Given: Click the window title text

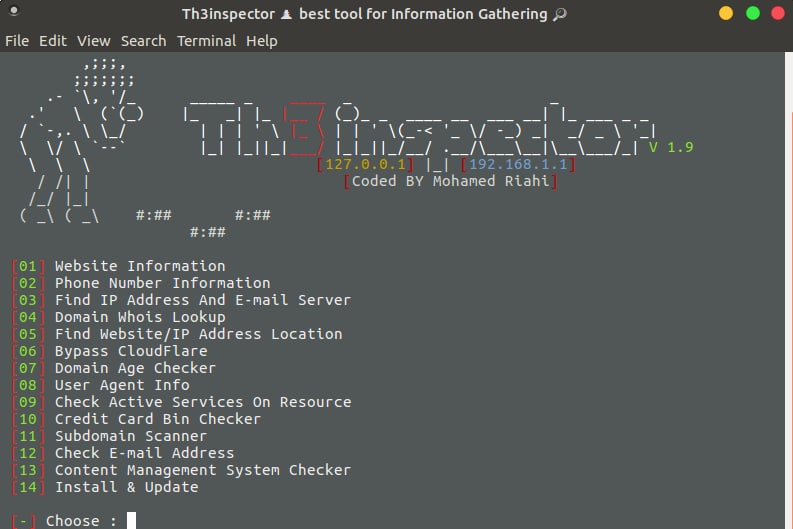Looking at the screenshot, I should pyautogui.click(x=374, y=14).
